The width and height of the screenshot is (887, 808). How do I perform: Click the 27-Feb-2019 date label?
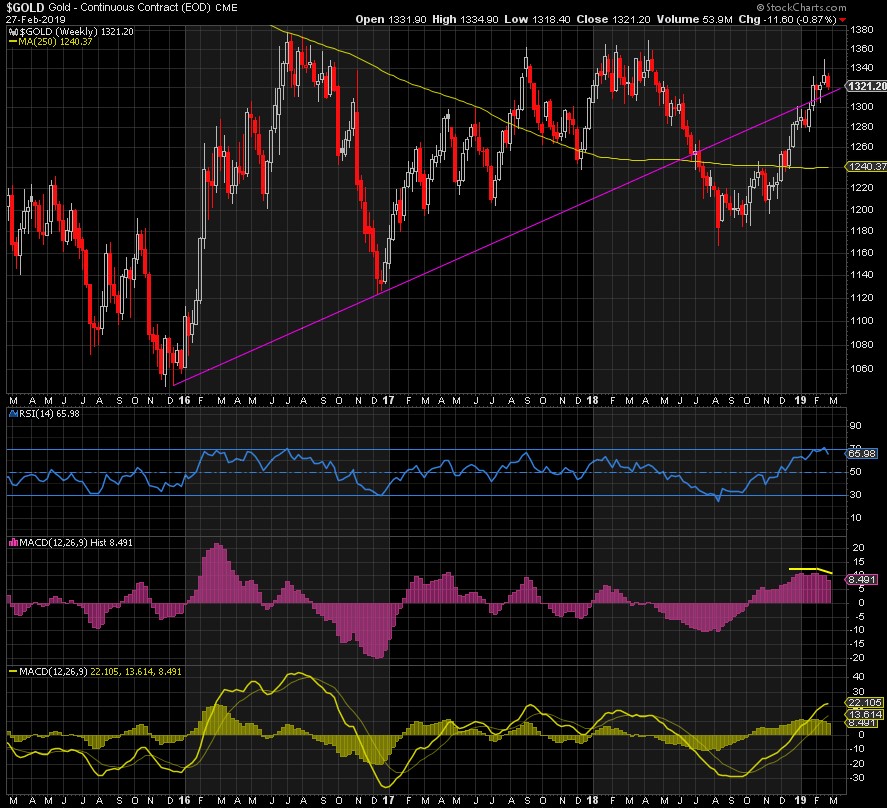pyautogui.click(x=32, y=19)
